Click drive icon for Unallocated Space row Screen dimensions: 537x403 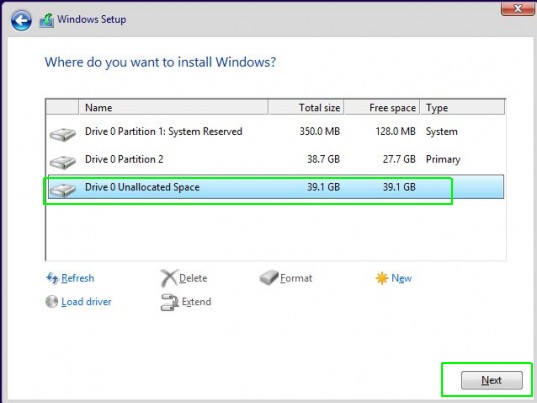[x=62, y=190]
